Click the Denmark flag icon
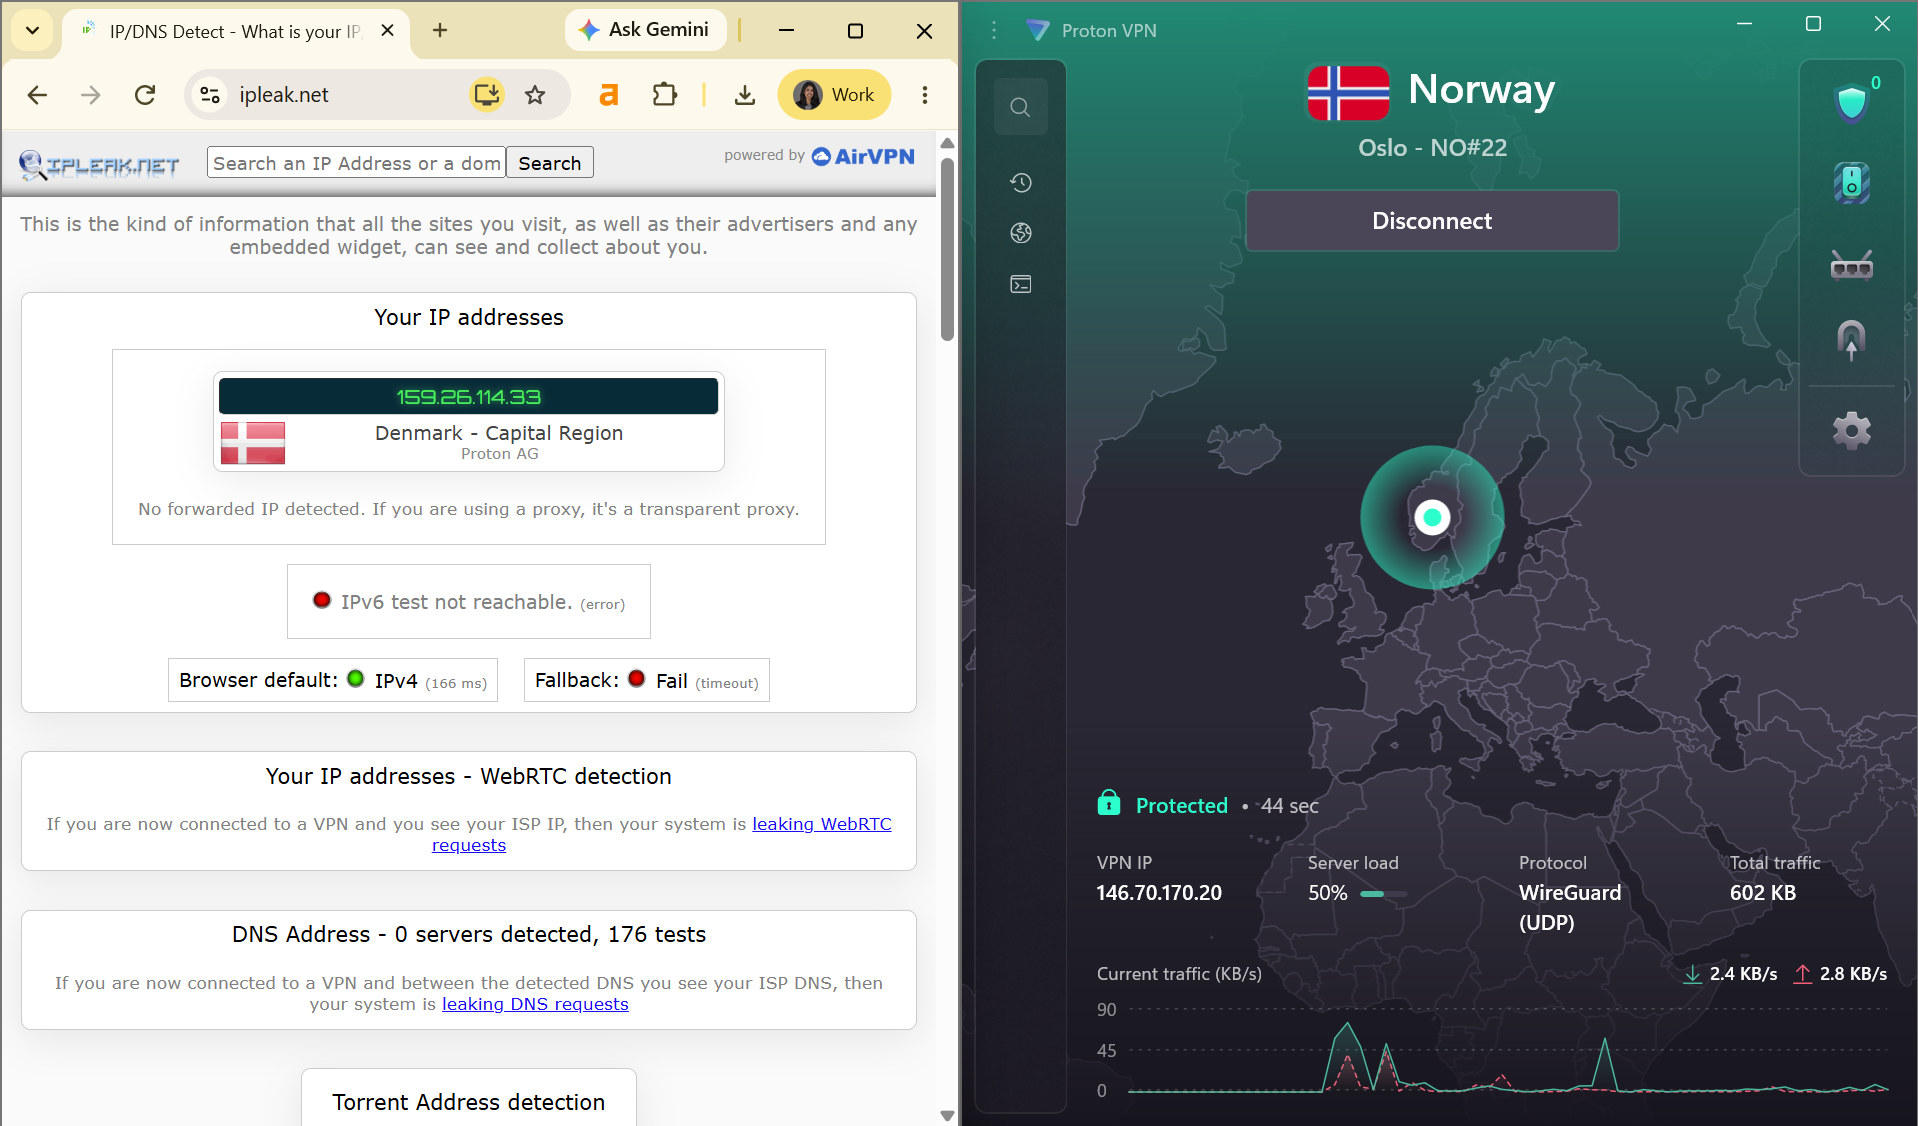Viewport: 1918px width, 1126px height. (x=253, y=443)
